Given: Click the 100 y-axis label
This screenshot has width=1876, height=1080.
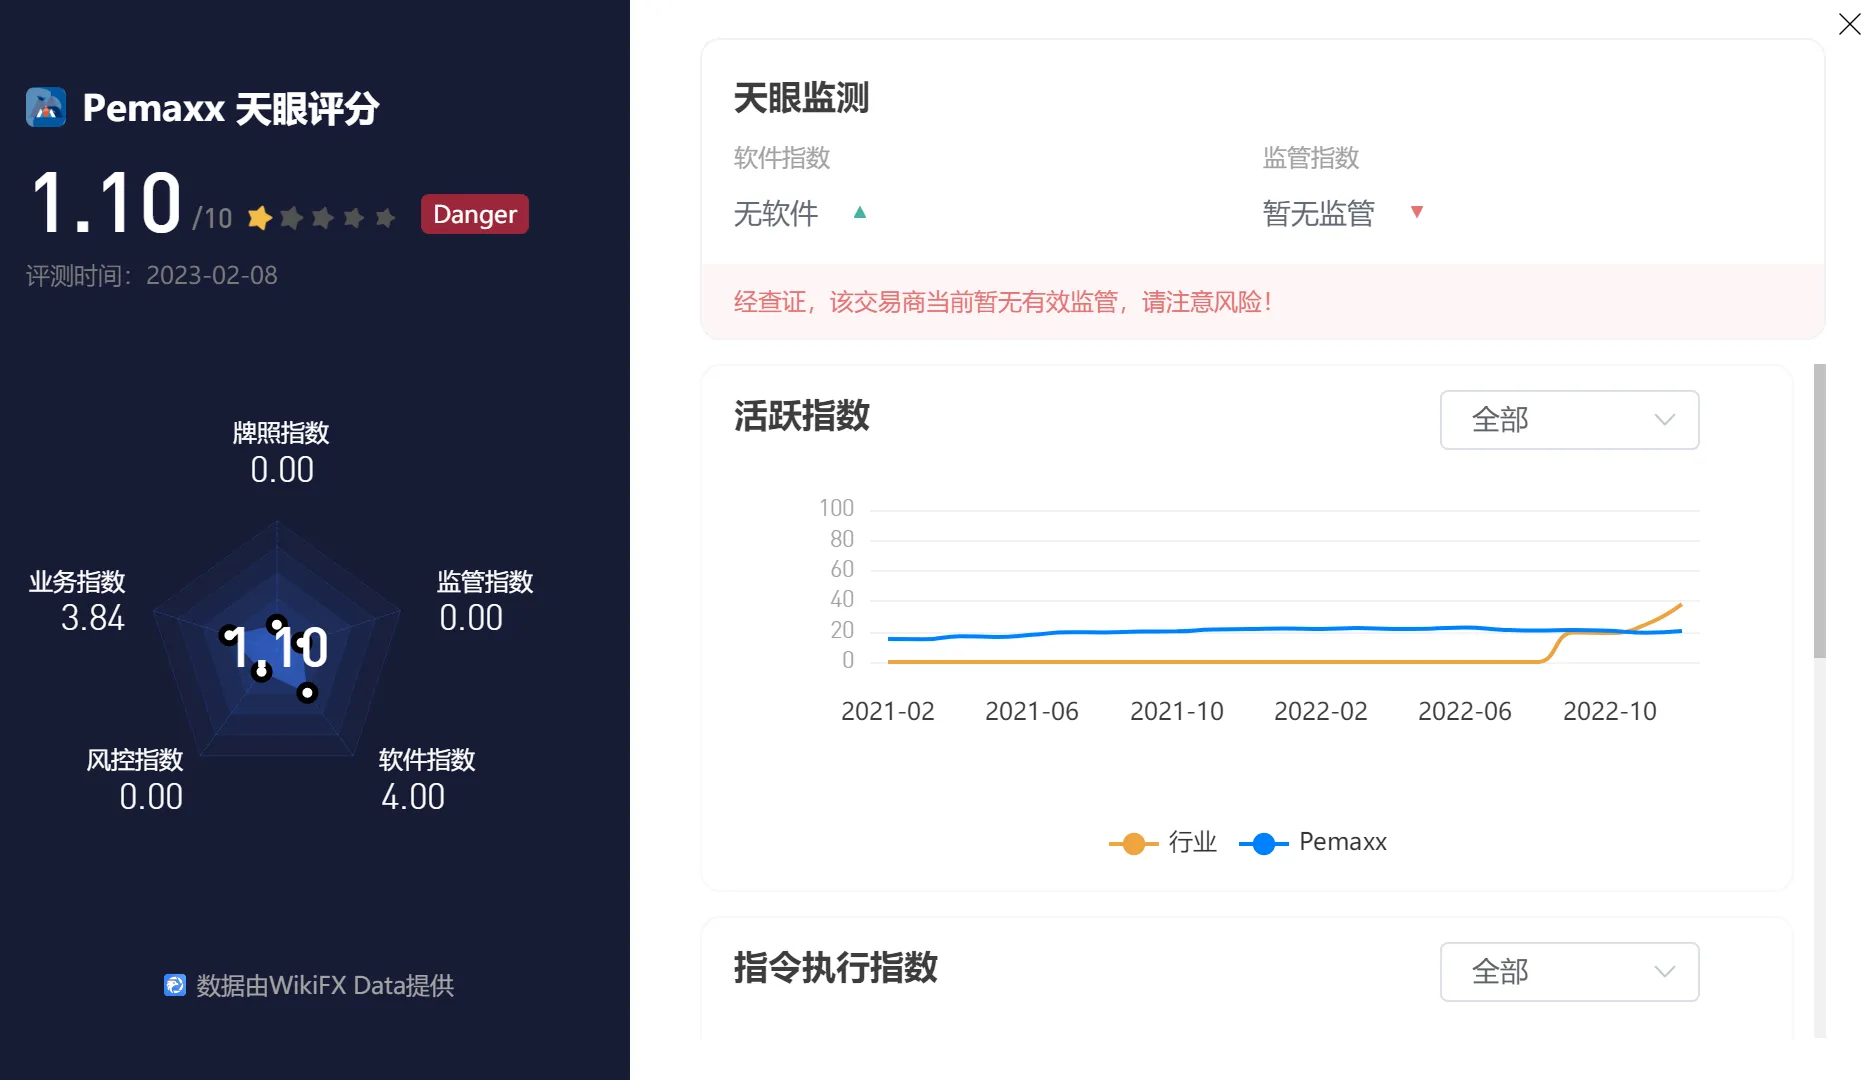Looking at the screenshot, I should coord(836,508).
